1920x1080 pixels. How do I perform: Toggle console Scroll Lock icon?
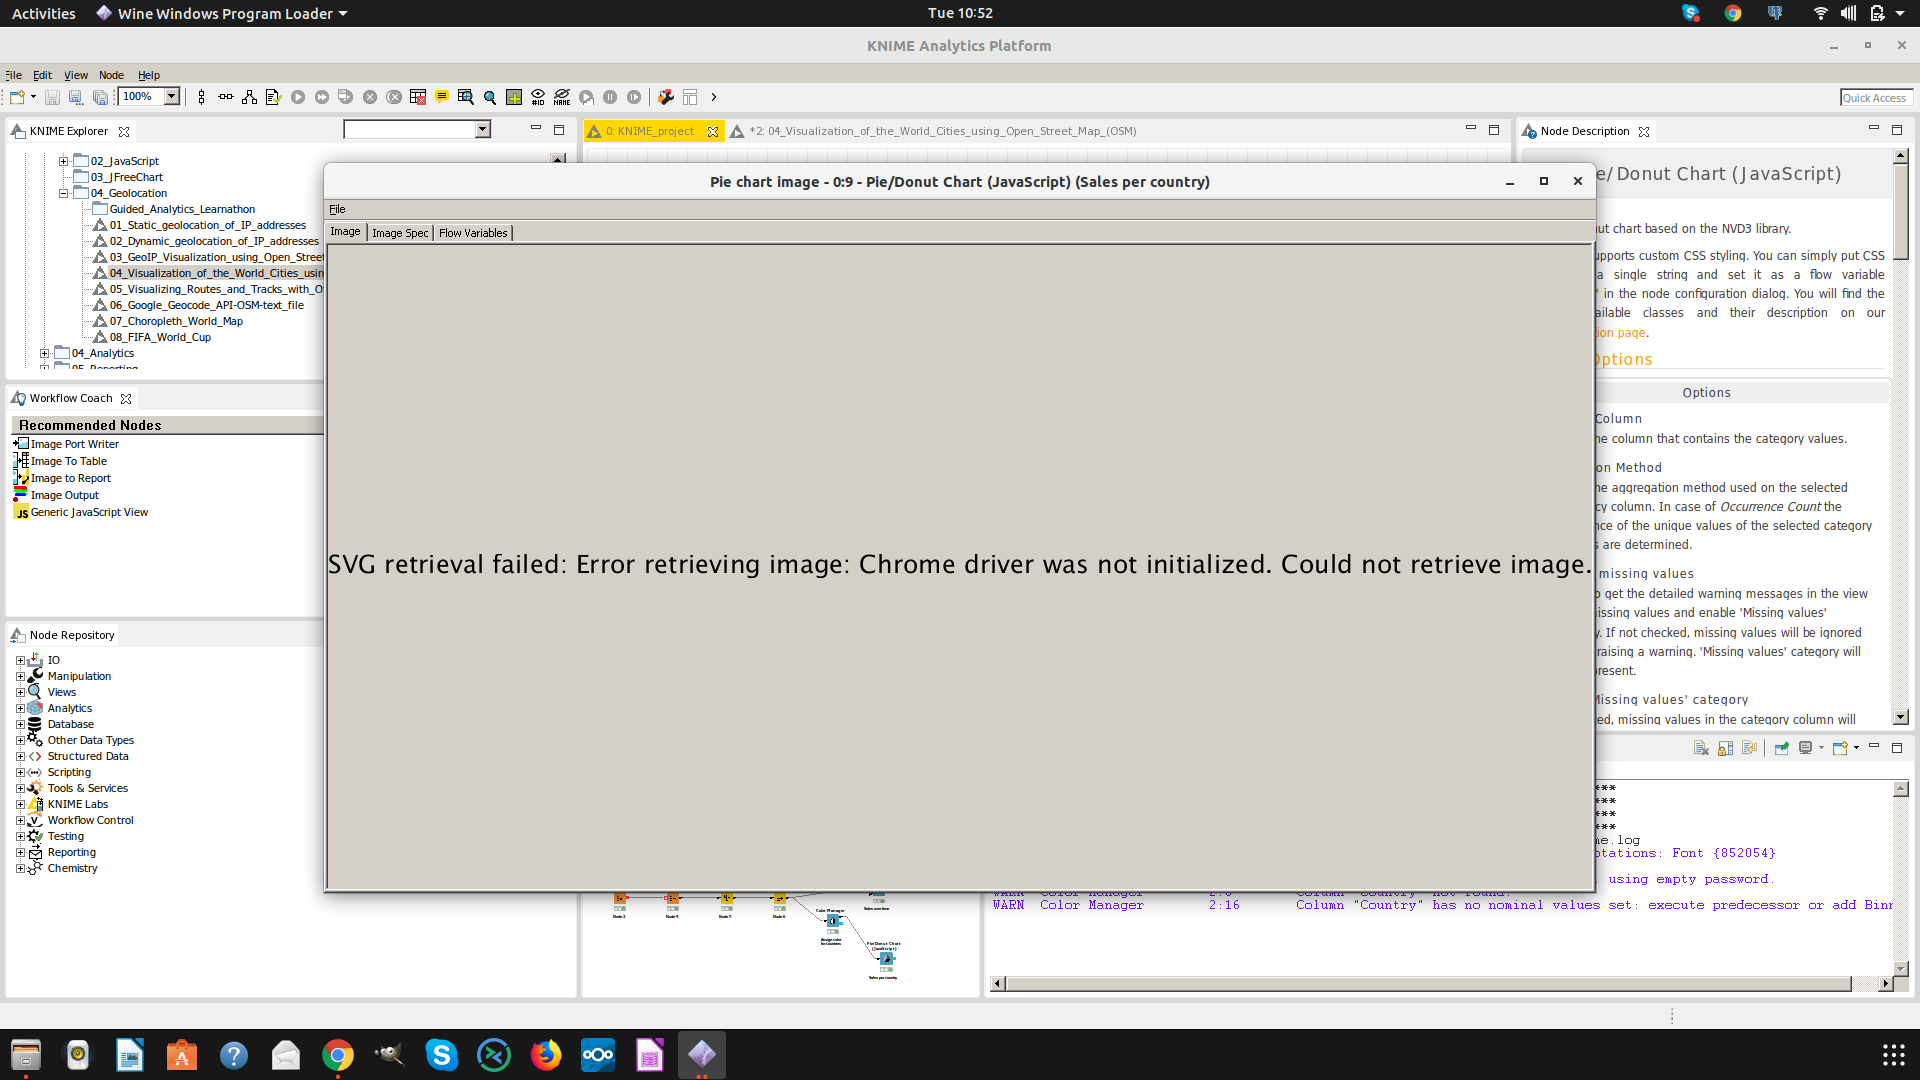1725,748
